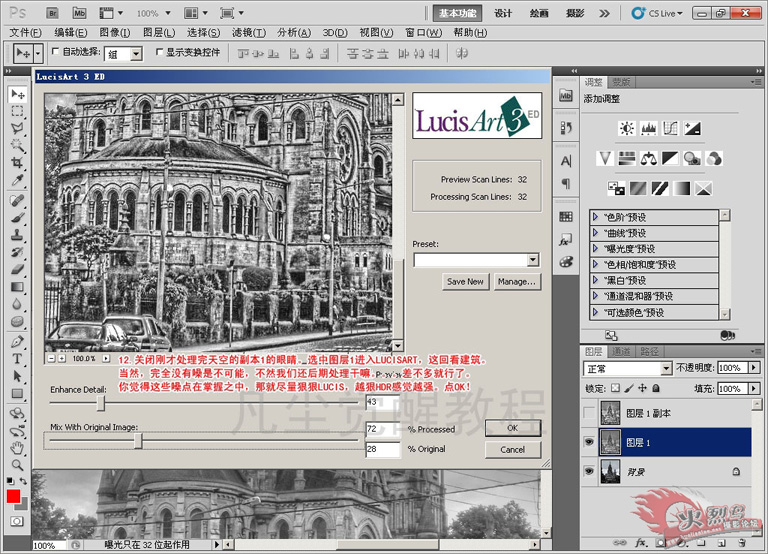Expand the "曲线"预设 list
The image size is (768, 554).
[x=595, y=233]
